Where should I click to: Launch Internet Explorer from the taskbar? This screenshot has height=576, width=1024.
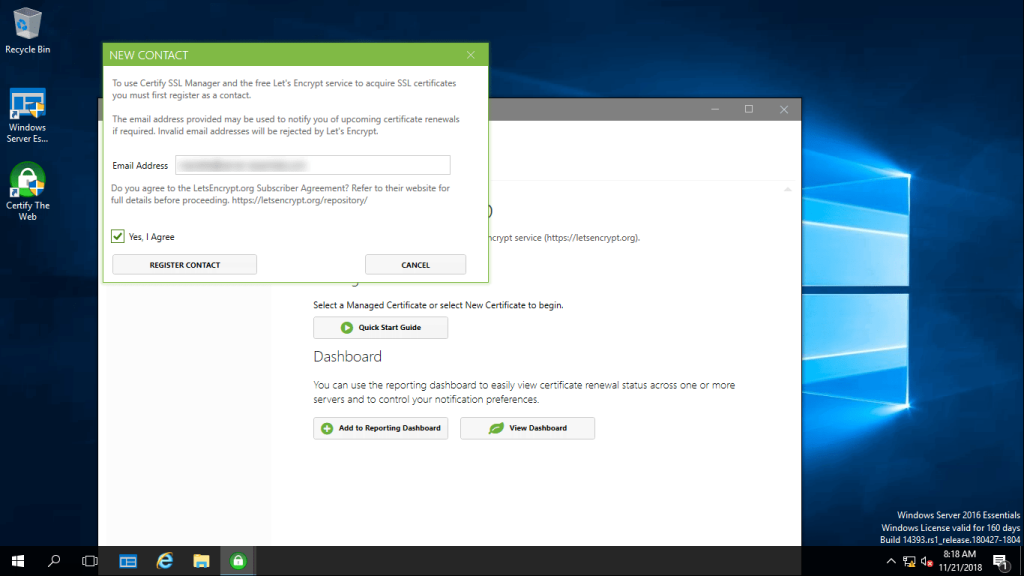point(165,561)
